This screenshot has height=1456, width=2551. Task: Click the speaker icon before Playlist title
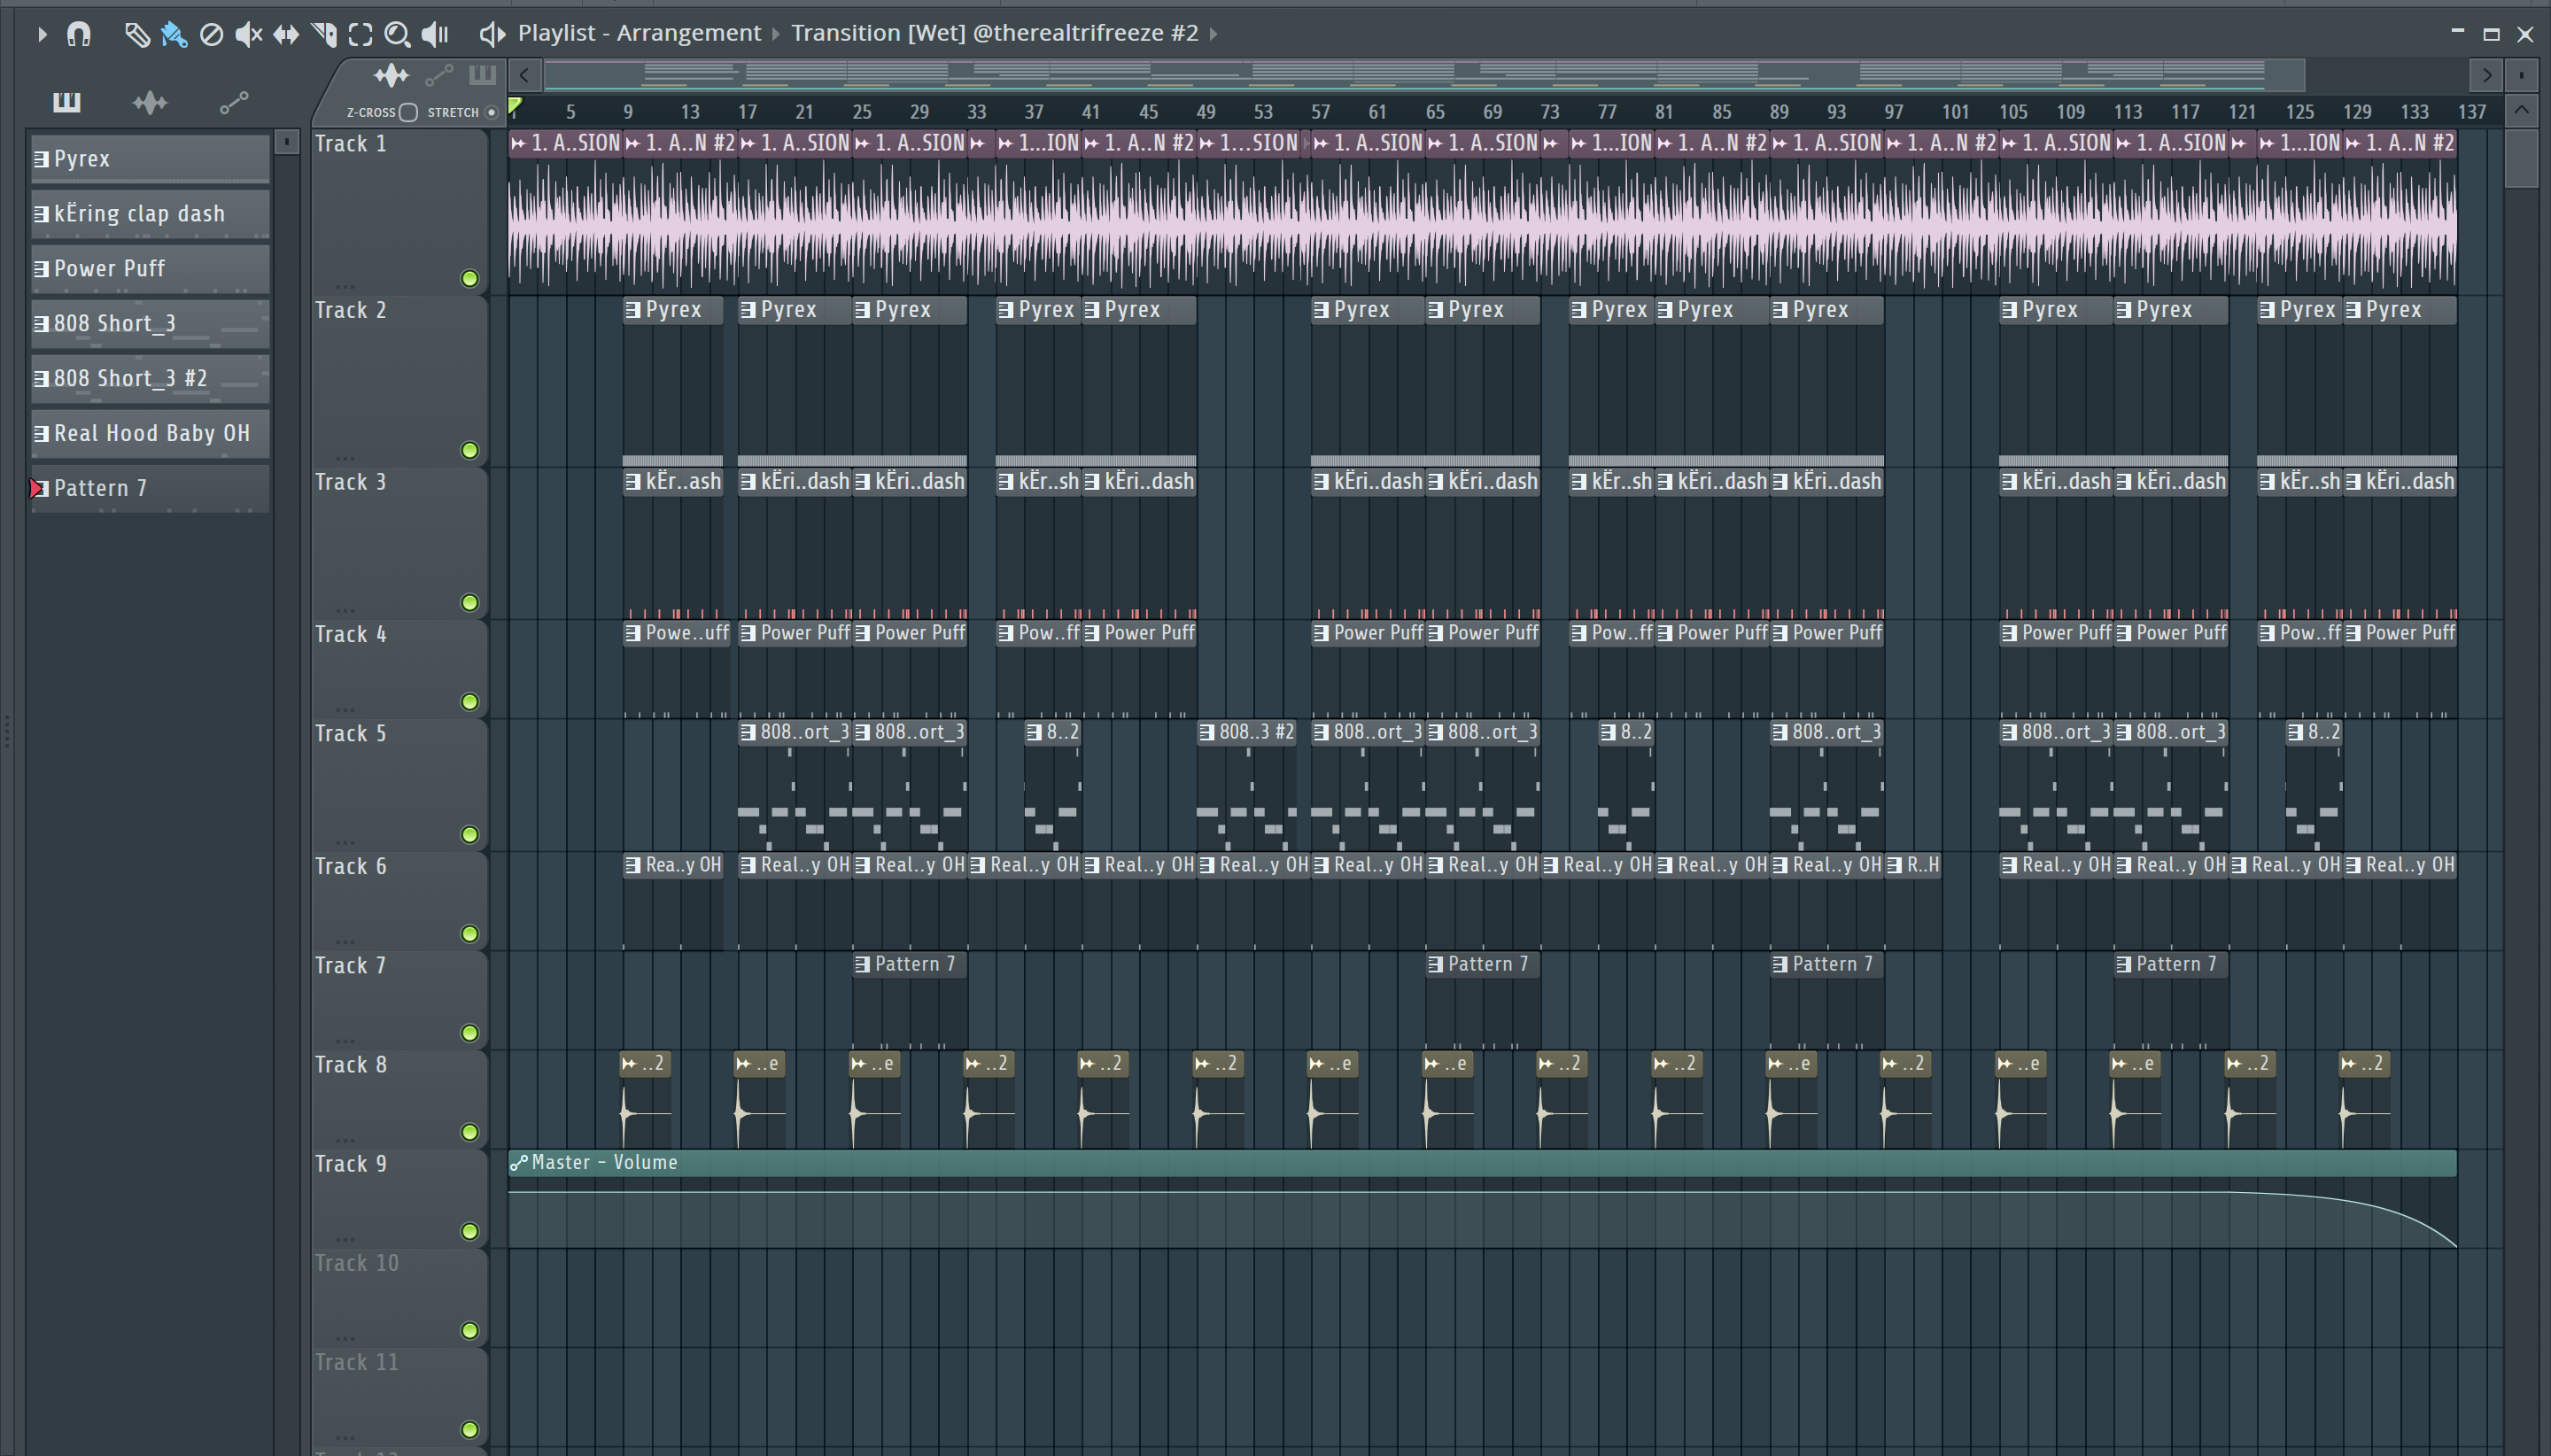pos(491,34)
